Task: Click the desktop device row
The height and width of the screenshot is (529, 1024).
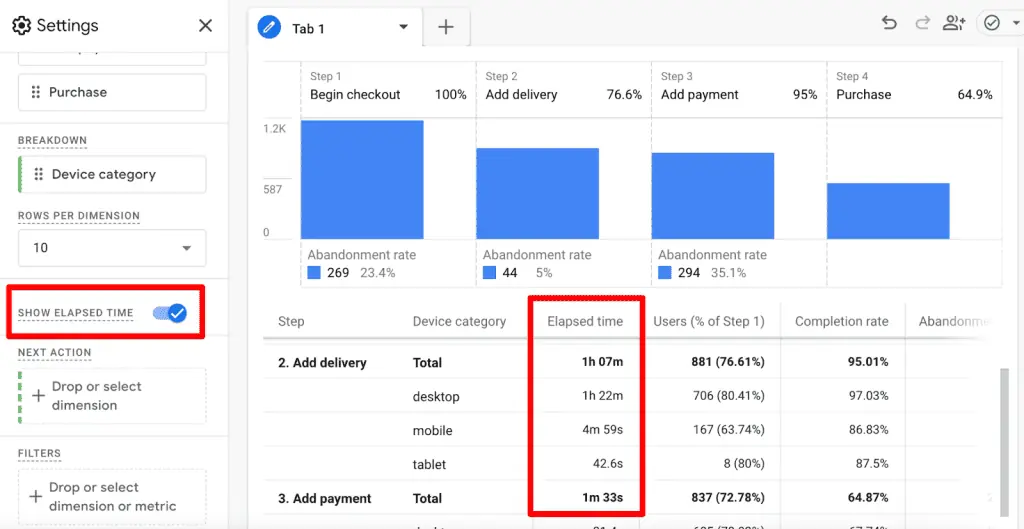Action: (436, 396)
